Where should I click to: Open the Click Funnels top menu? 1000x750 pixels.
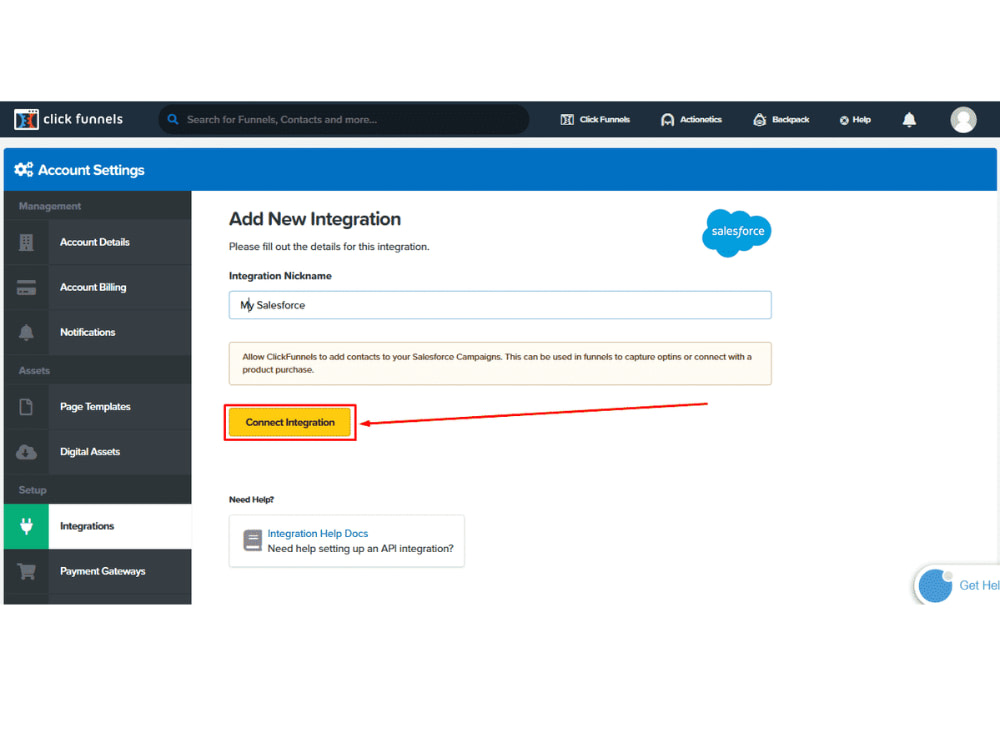[x=594, y=119]
